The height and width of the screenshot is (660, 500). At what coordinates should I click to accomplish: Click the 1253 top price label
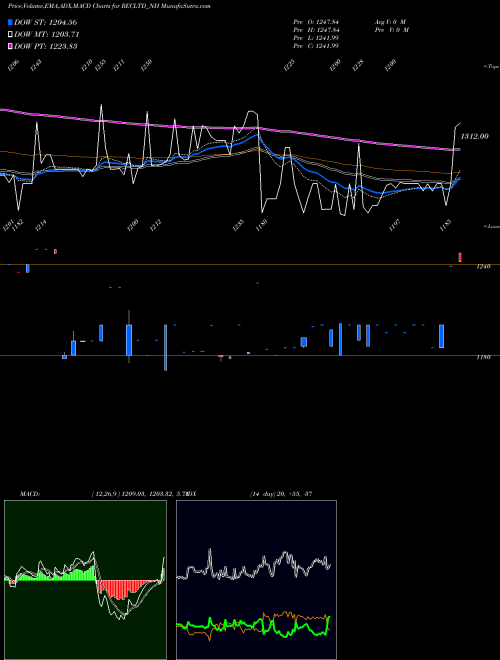point(100,65)
